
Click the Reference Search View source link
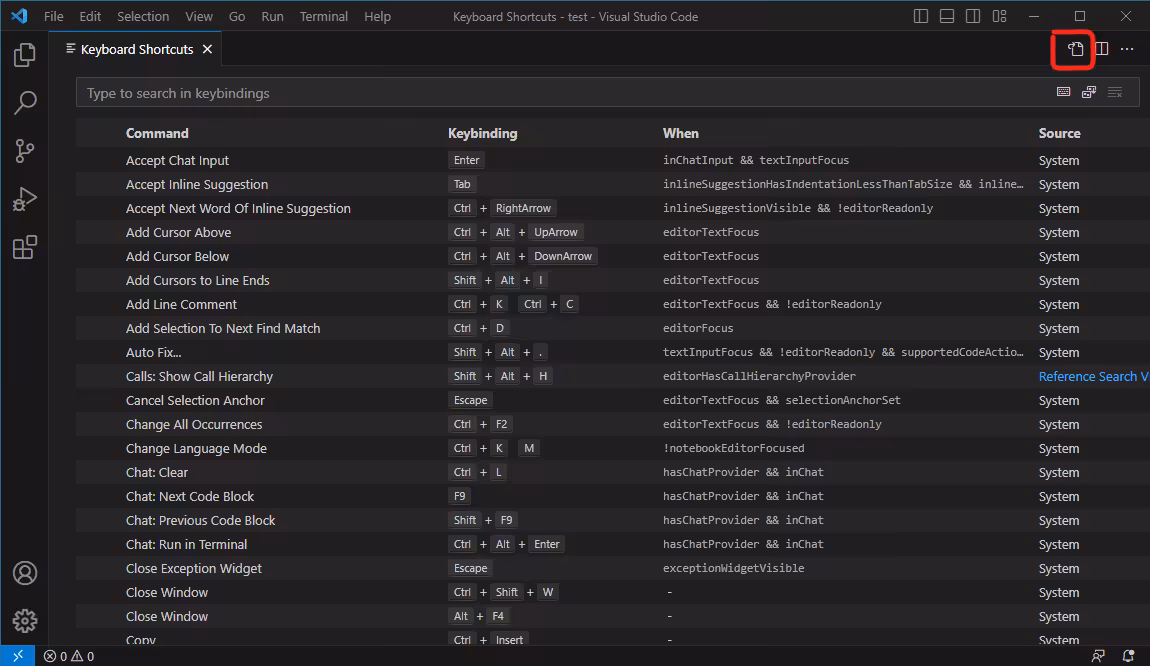1094,376
